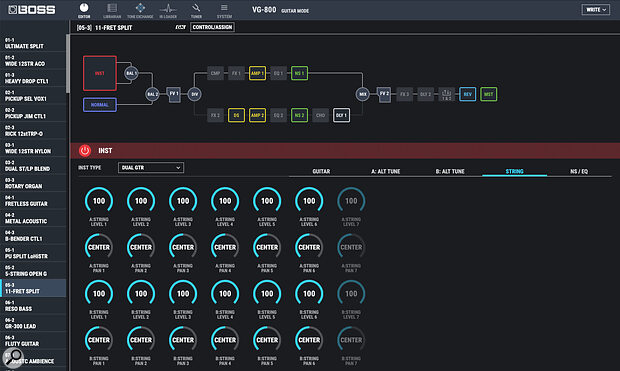
Task: Select the EQ 1 block
Action: click(278, 73)
